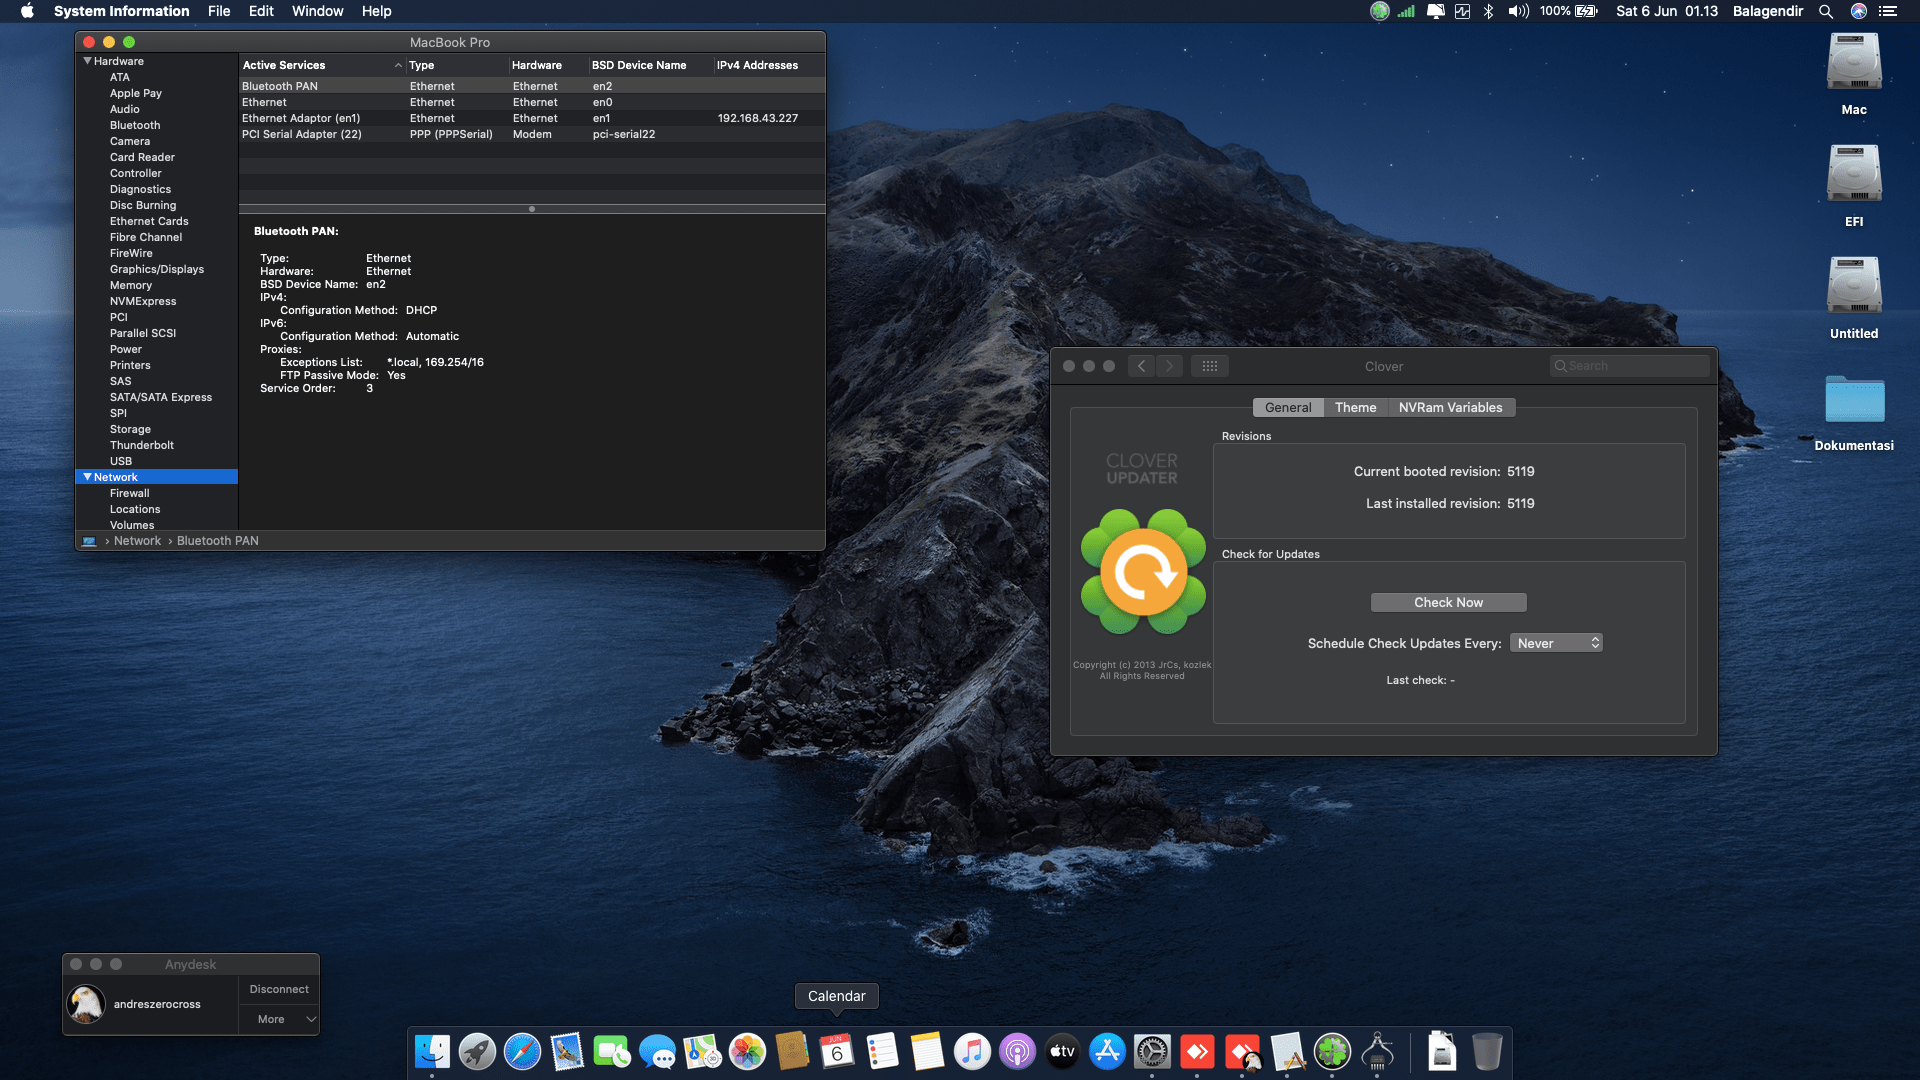Image resolution: width=1920 pixels, height=1080 pixels.
Task: Click the forward arrow in Clover toolbar
Action: (x=1169, y=366)
